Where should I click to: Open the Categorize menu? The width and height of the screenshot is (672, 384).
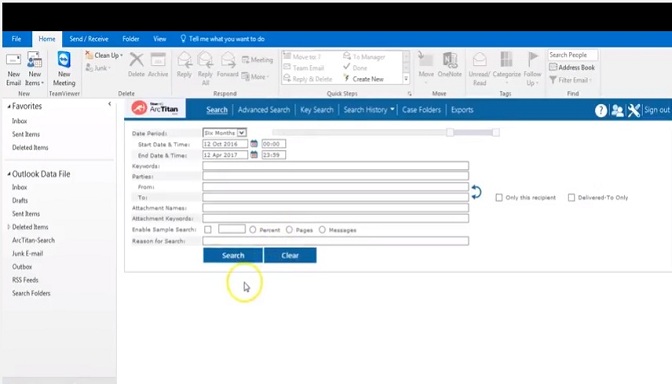point(507,68)
